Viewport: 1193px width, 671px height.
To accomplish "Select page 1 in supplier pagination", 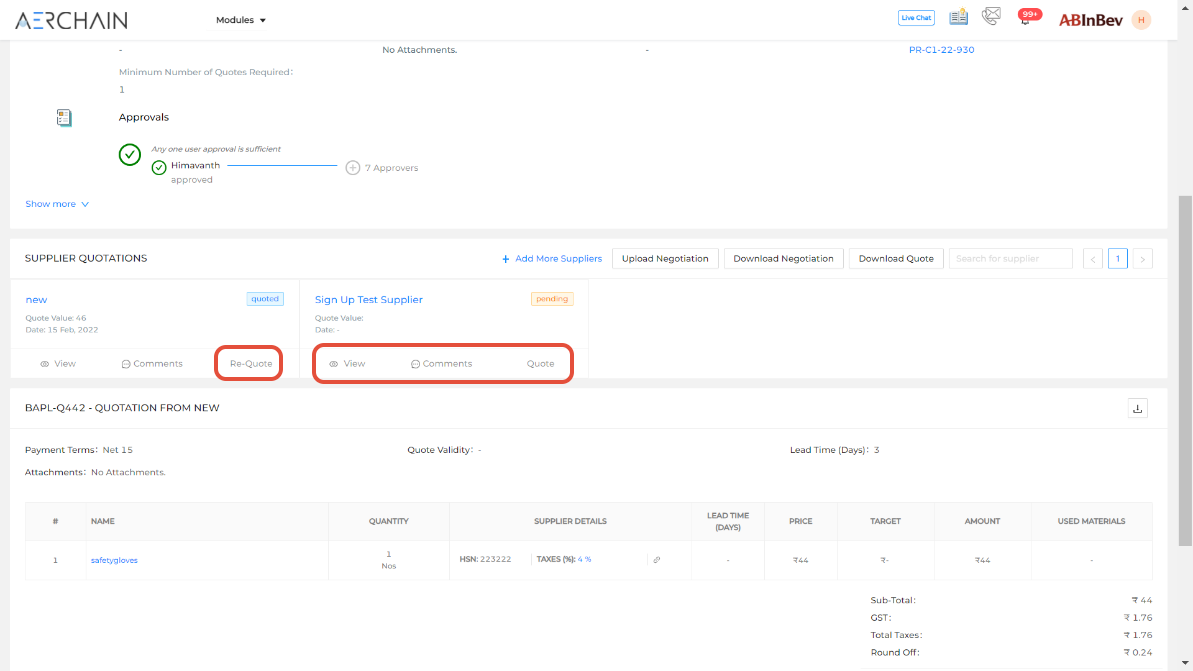I will point(1118,259).
